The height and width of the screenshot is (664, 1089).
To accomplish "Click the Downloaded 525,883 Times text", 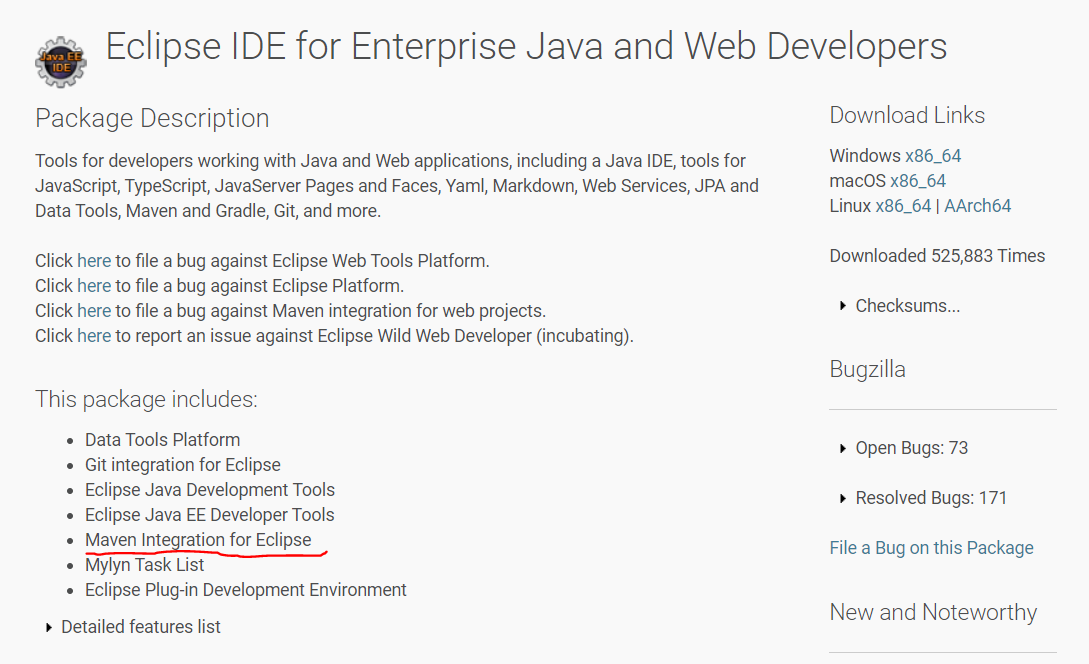I will coord(937,256).
